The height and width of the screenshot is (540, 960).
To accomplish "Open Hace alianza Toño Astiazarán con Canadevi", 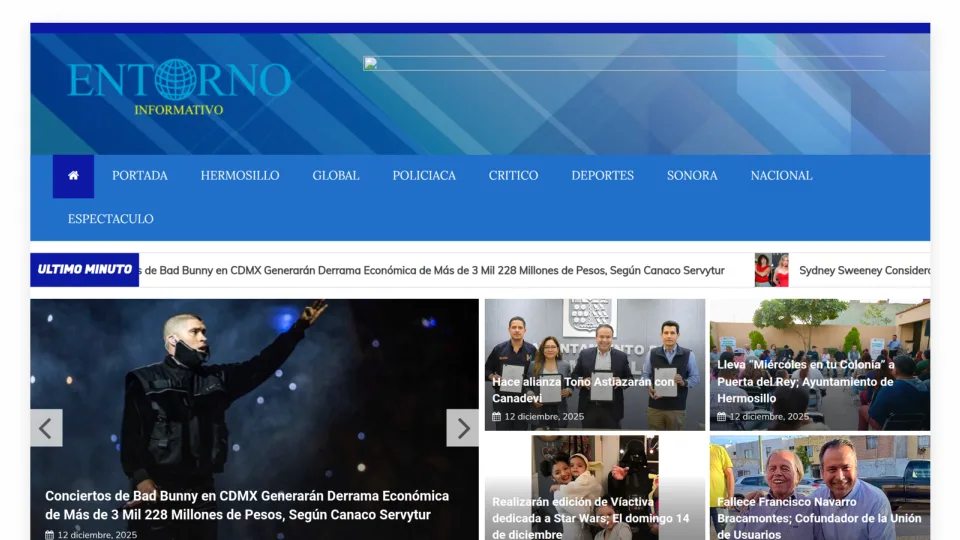I will pyautogui.click(x=583, y=390).
